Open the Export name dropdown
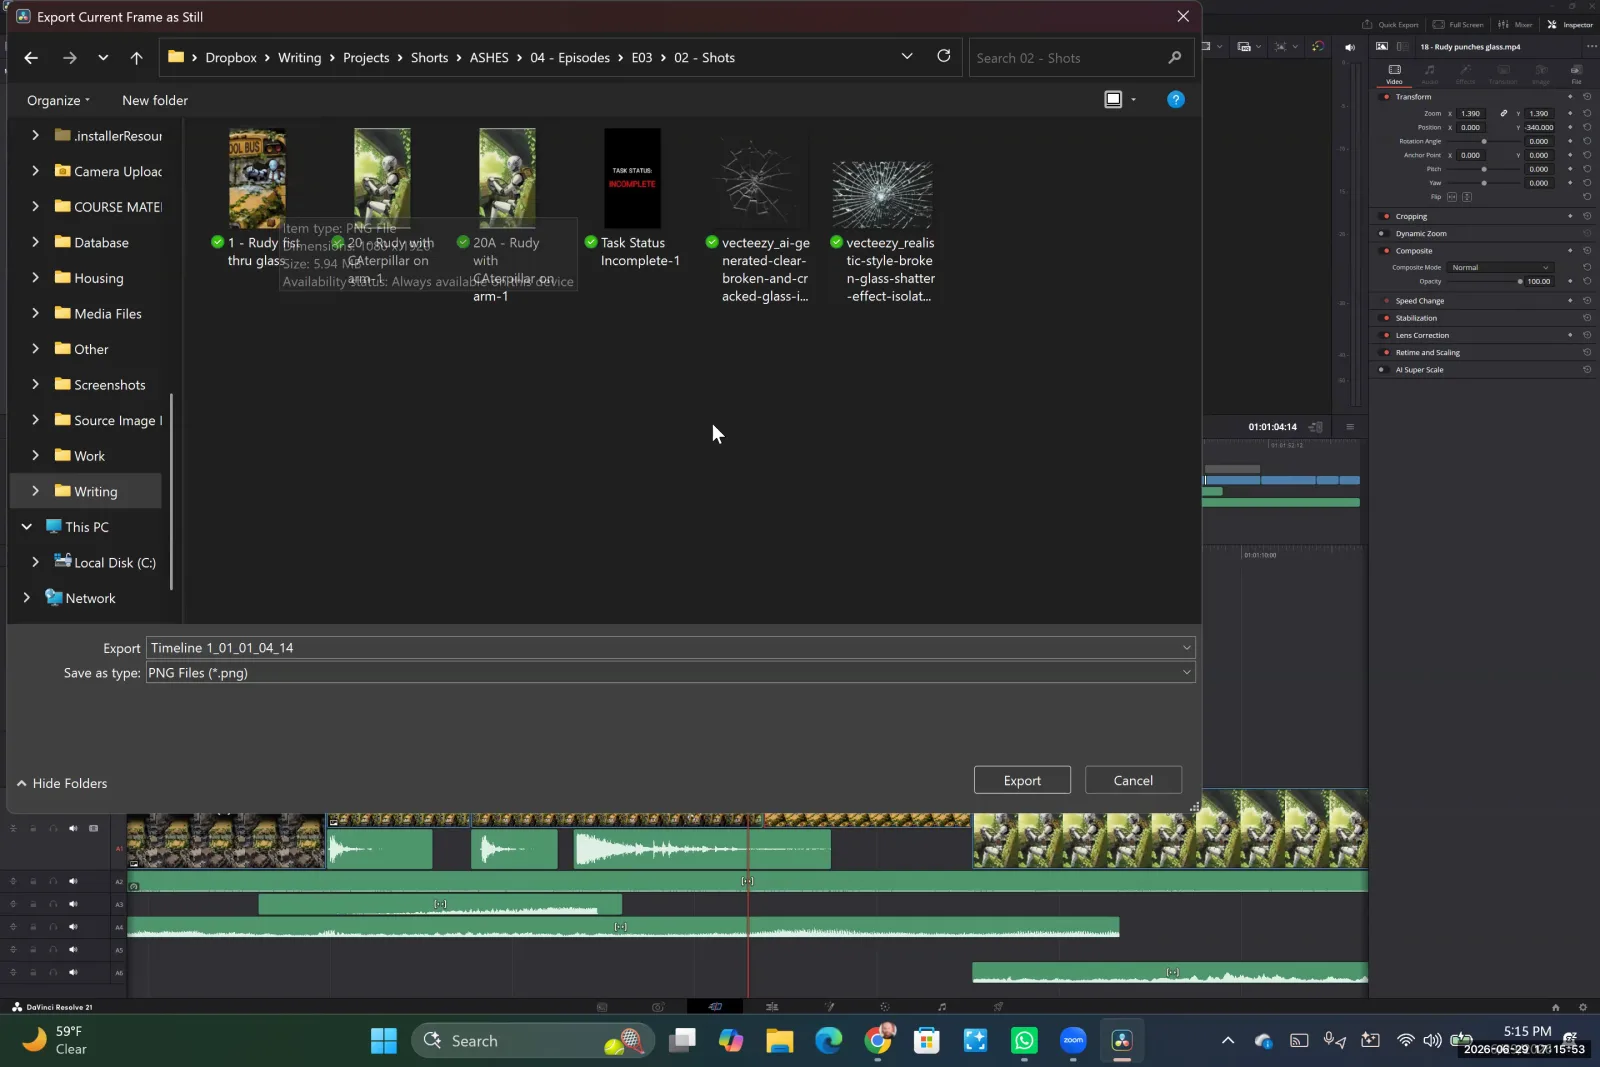Viewport: 1600px width, 1067px height. [x=1187, y=648]
